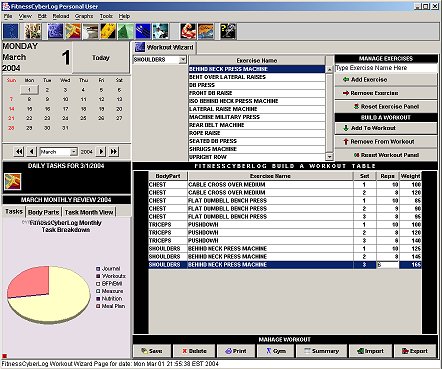Click the green pyramid toolbar icon
The width and height of the screenshot is (442, 369).
point(125,32)
